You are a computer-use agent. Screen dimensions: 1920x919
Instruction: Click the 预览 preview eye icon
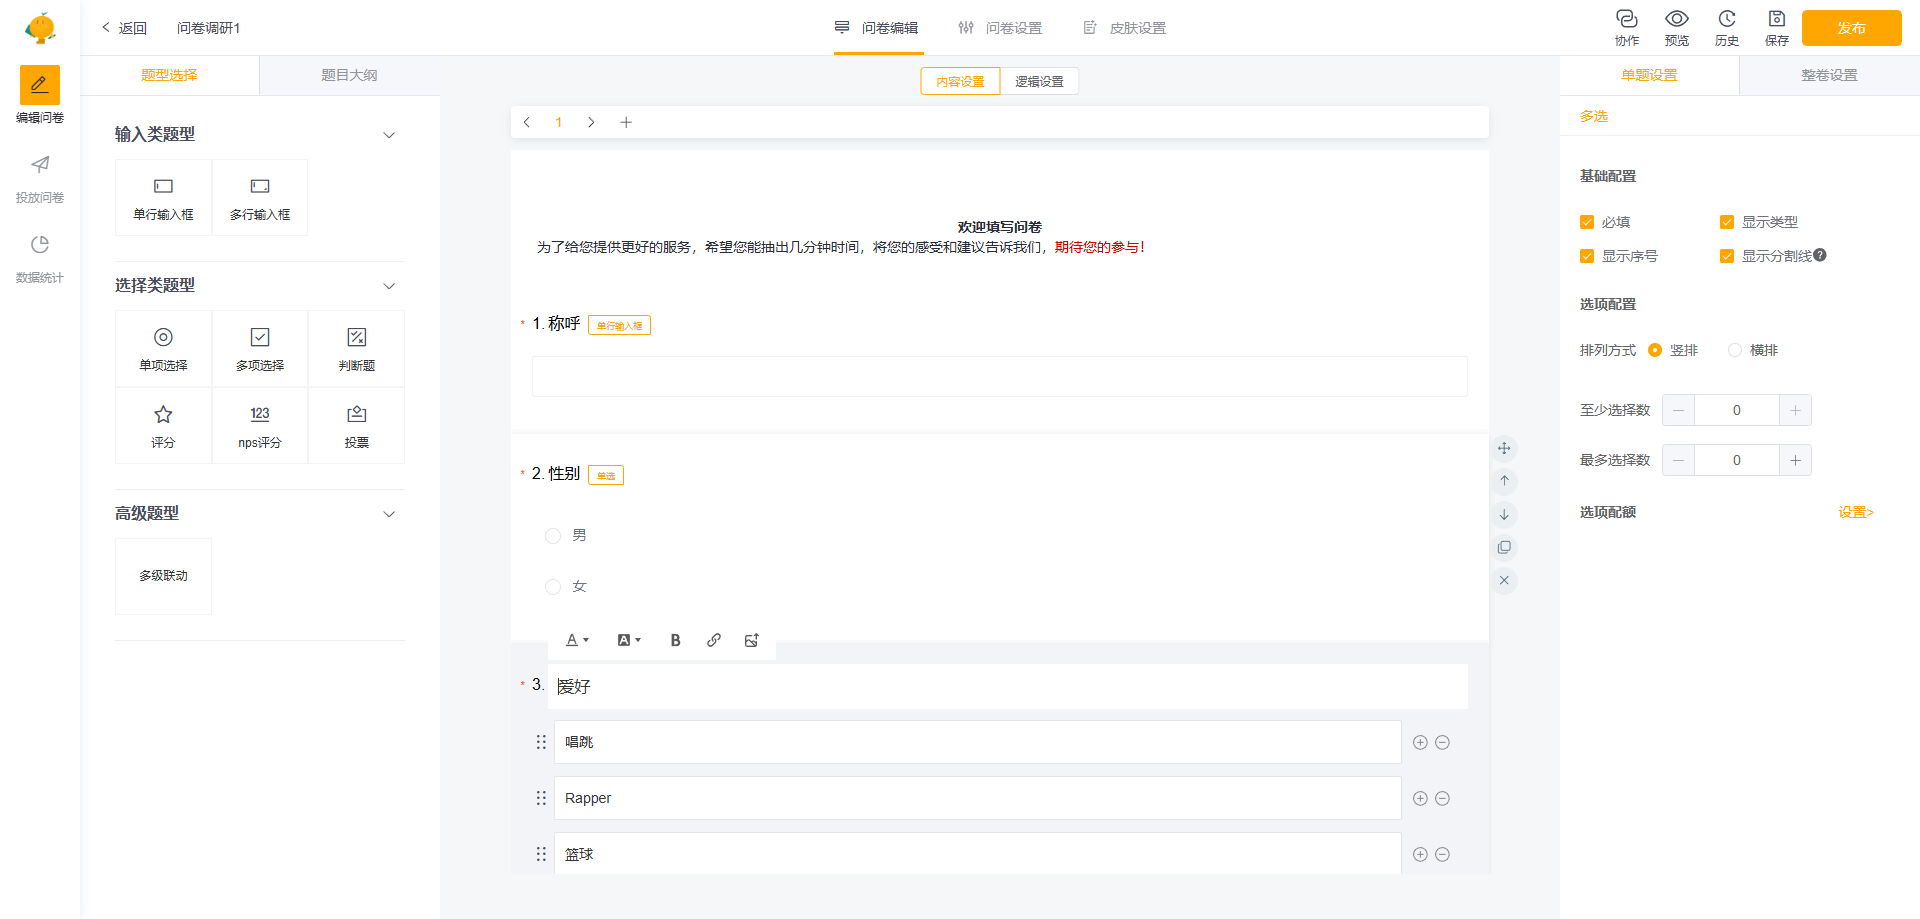click(x=1676, y=20)
